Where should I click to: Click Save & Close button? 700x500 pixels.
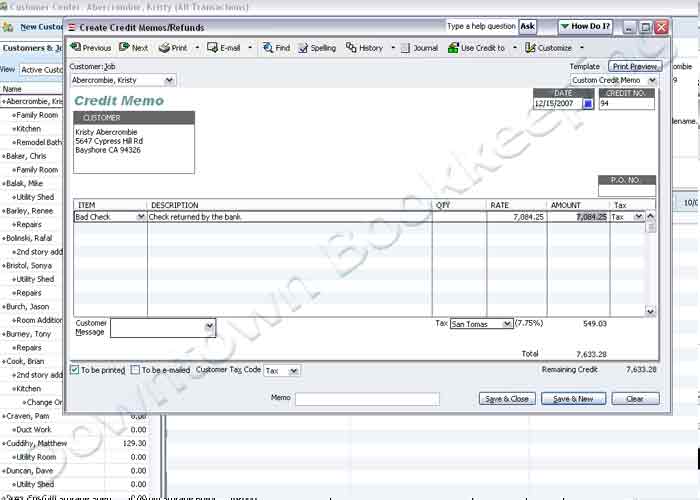click(x=507, y=399)
